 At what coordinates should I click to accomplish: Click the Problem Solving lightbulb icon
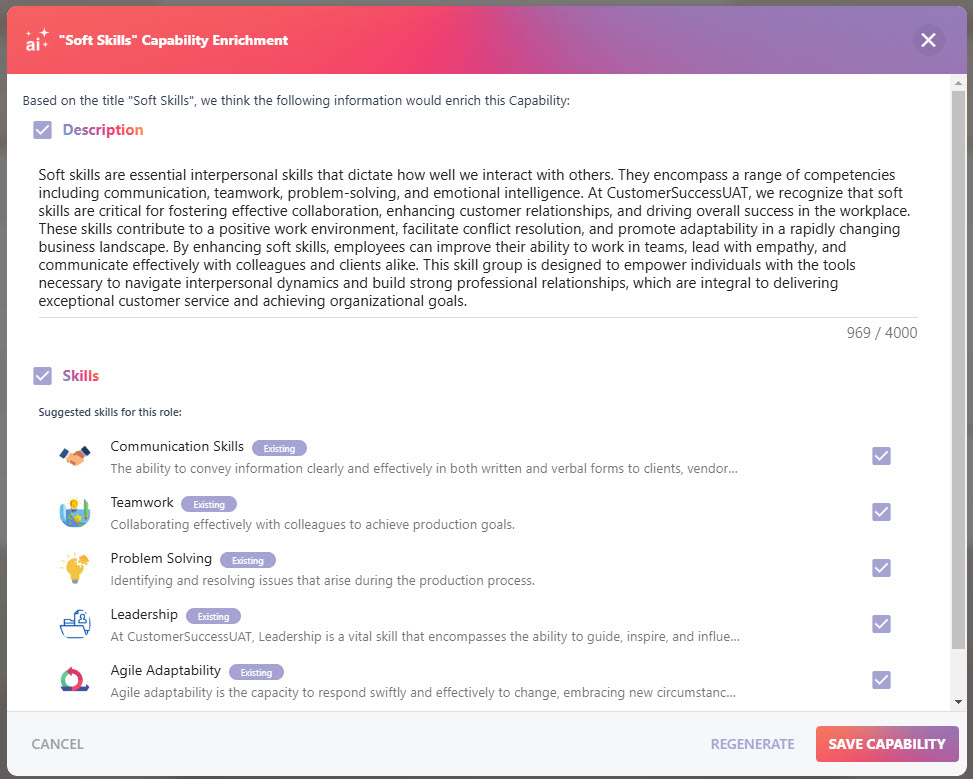74,568
